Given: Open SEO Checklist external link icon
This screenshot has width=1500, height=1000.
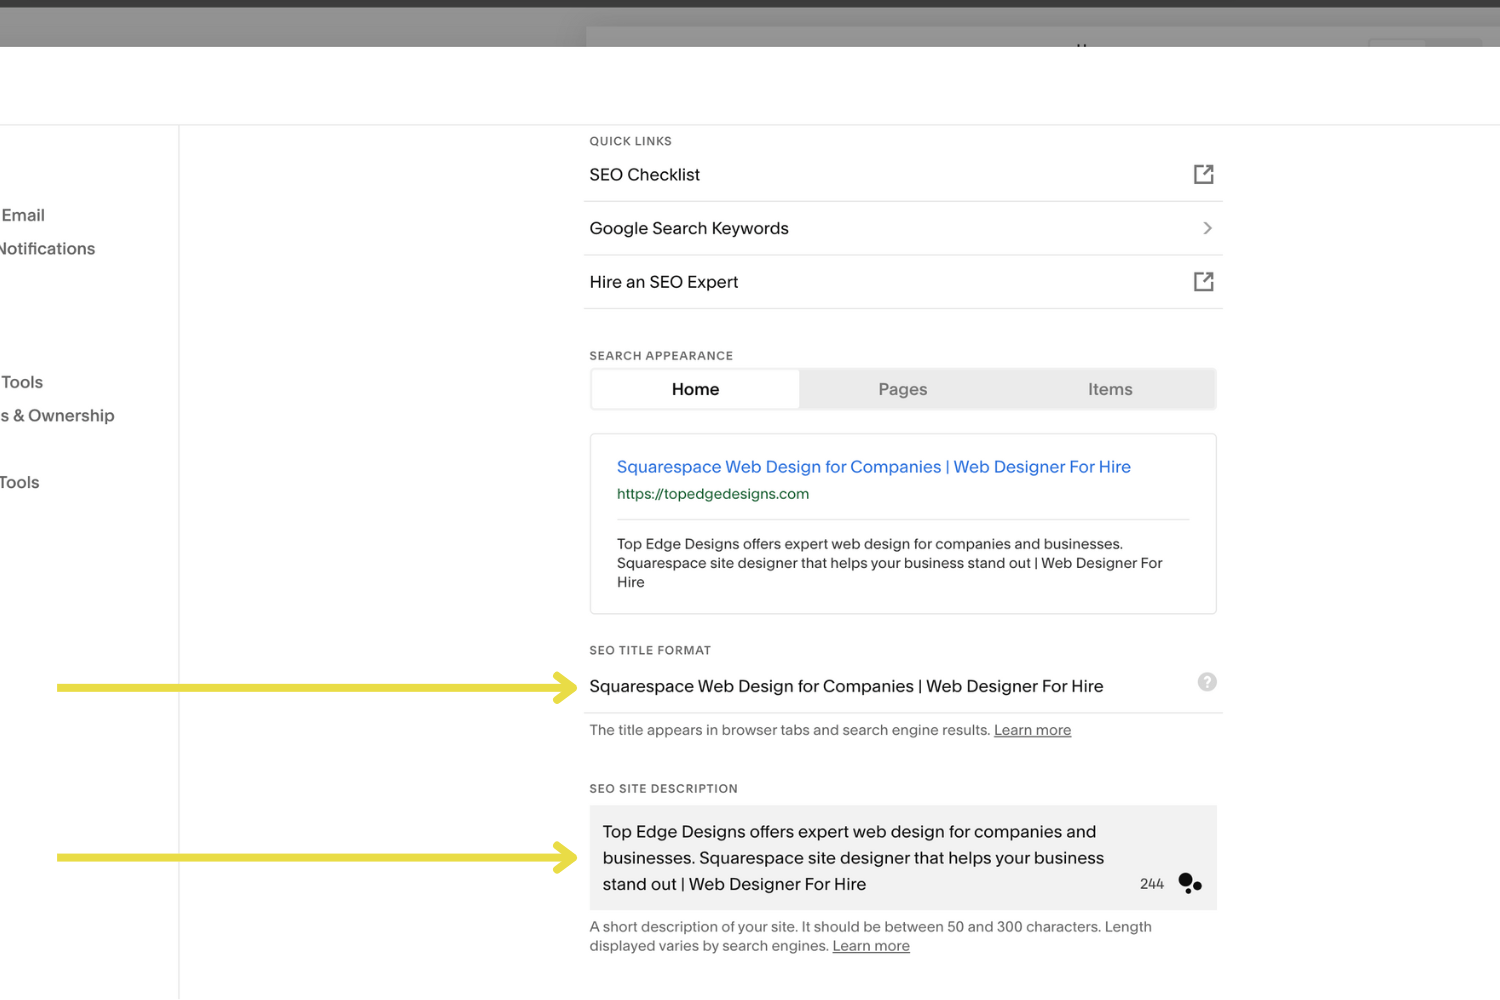Looking at the screenshot, I should [1203, 174].
